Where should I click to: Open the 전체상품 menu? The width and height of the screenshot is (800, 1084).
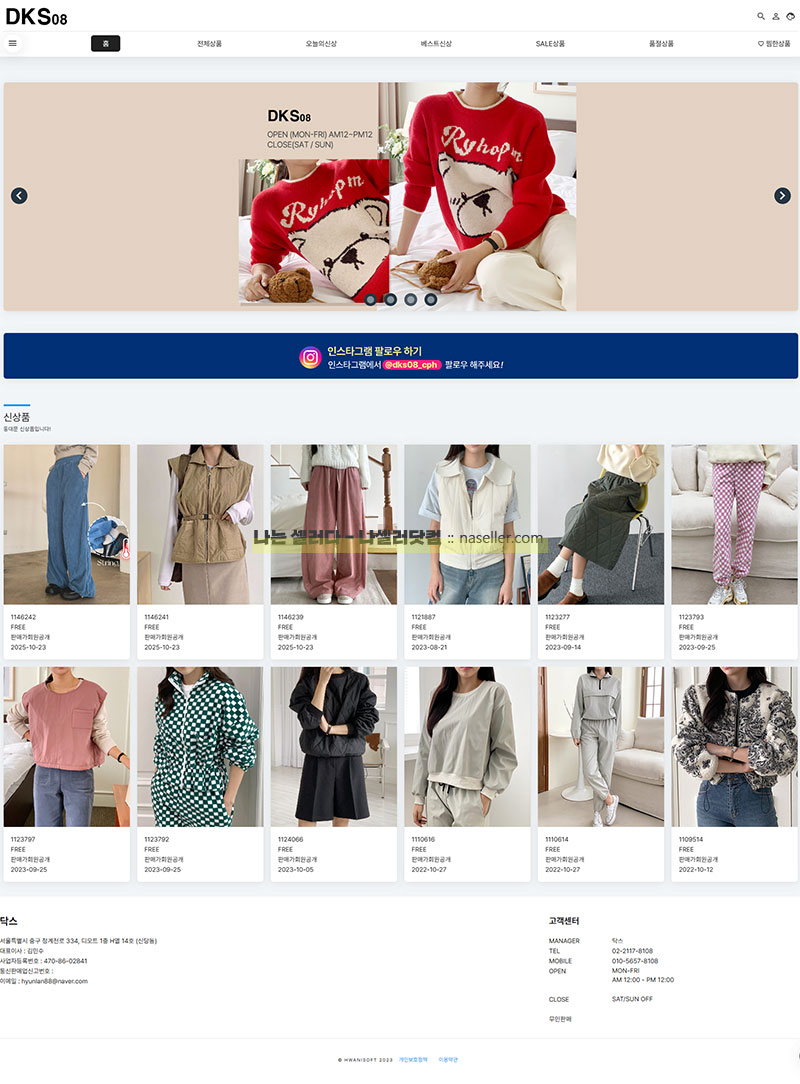coord(210,44)
